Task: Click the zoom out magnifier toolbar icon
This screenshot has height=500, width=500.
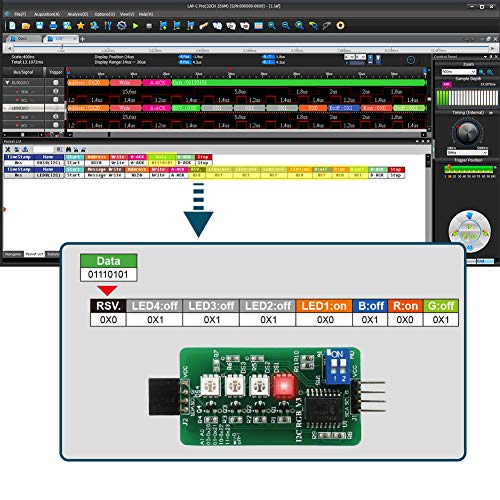Action: [x=286, y=25]
